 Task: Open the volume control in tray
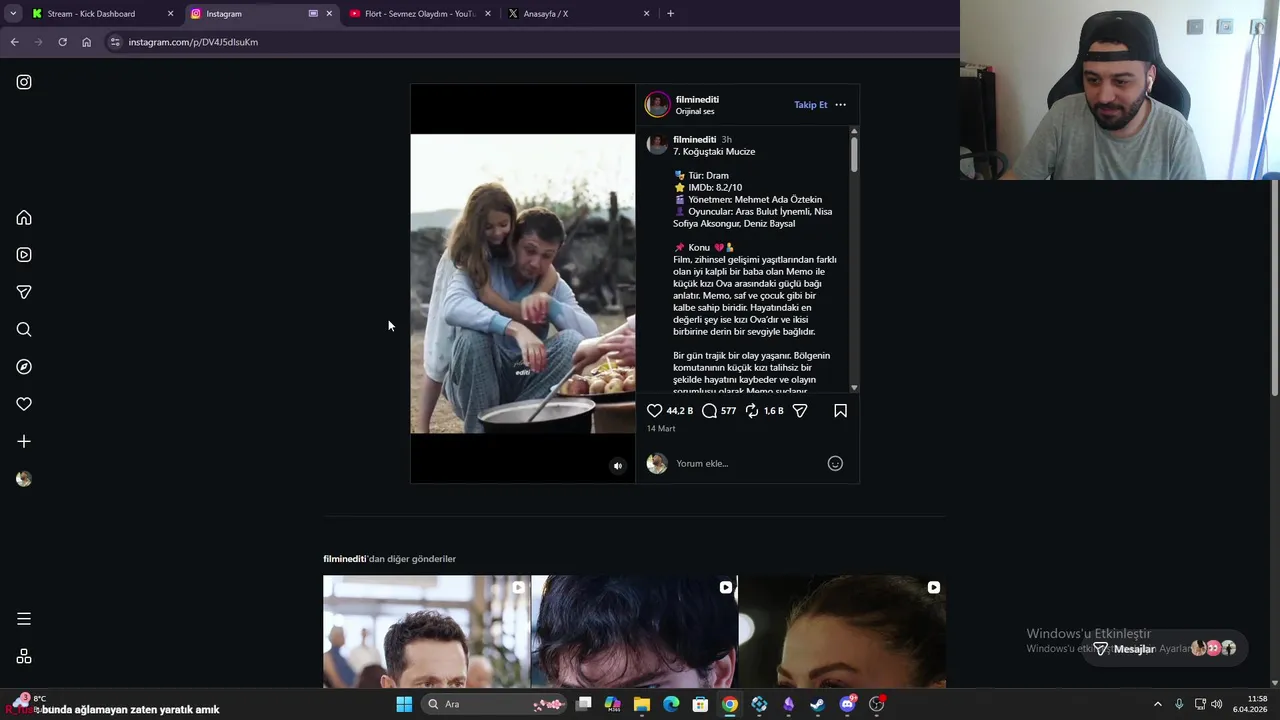[1217, 705]
